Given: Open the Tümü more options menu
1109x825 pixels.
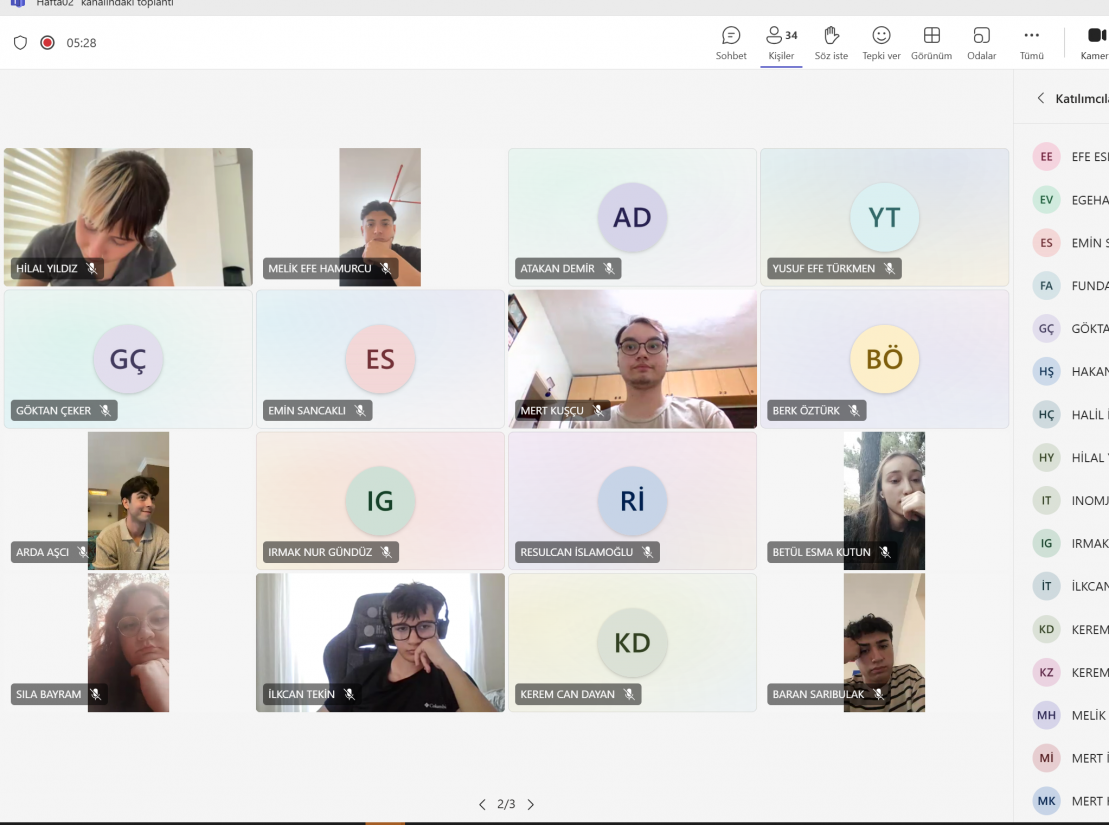Looking at the screenshot, I should [x=1031, y=43].
